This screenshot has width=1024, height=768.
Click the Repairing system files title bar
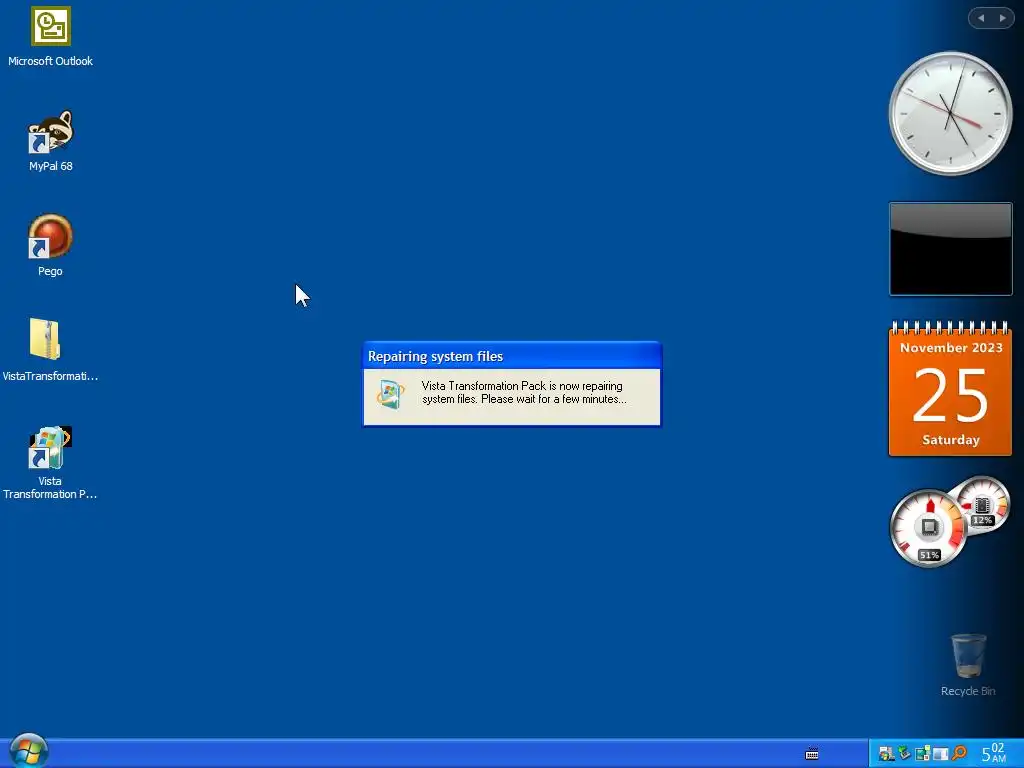(512, 356)
